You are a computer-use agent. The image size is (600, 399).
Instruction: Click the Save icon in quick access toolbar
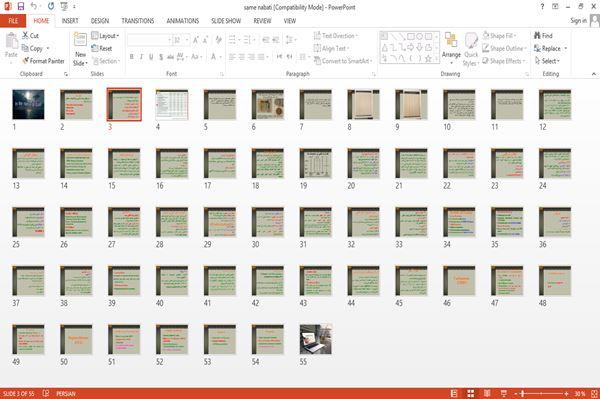pos(21,6)
